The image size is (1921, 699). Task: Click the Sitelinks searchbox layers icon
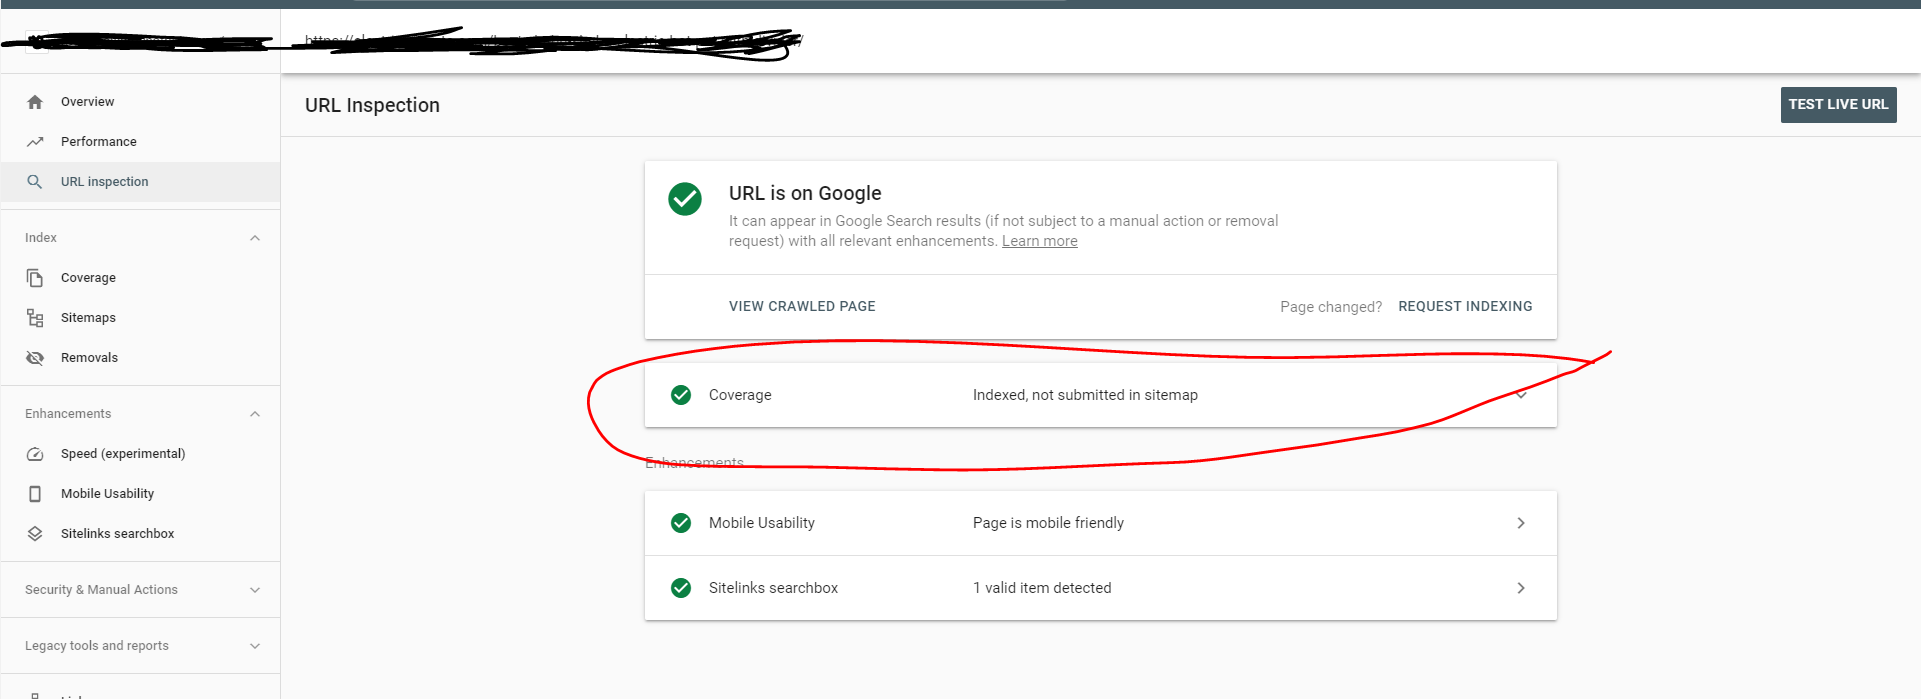click(35, 534)
